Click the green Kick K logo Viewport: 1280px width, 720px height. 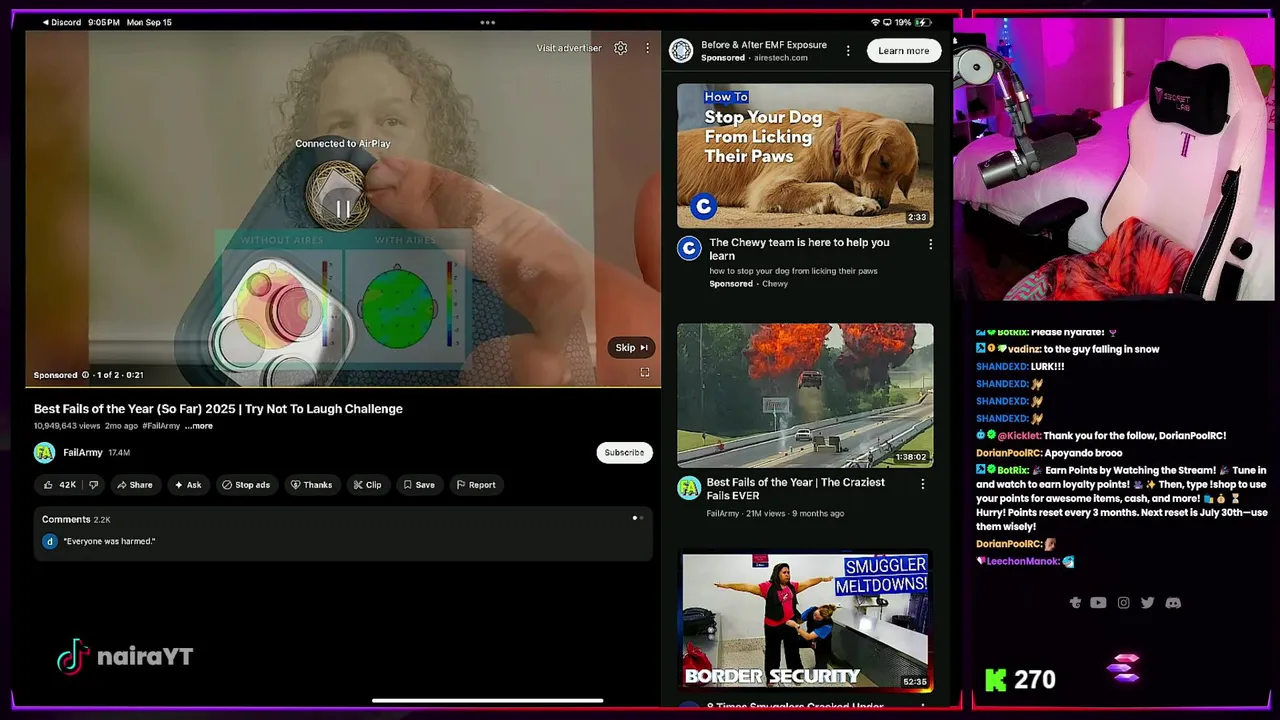[x=995, y=680]
